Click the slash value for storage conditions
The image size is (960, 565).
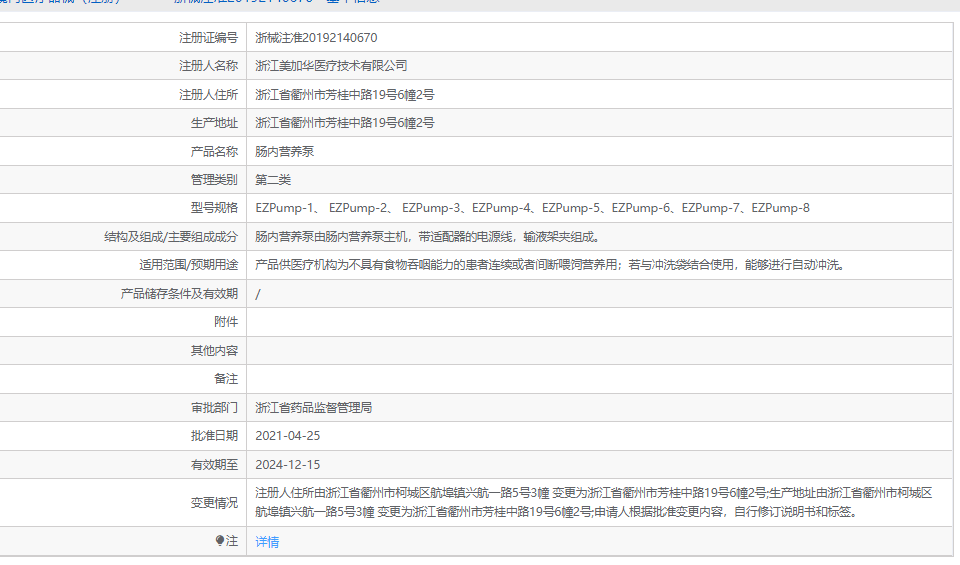(x=258, y=294)
